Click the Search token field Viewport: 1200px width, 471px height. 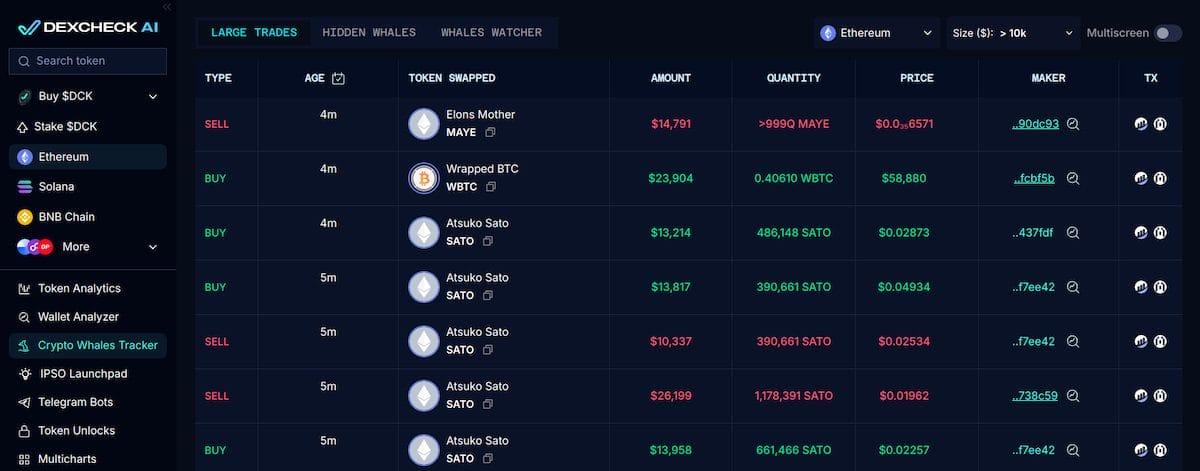(88, 61)
